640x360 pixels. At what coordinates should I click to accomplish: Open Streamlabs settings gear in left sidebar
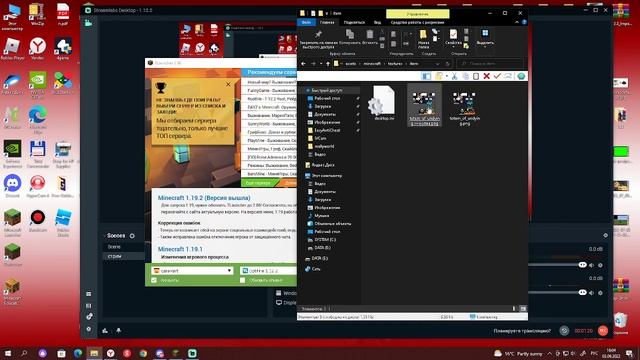click(89, 329)
